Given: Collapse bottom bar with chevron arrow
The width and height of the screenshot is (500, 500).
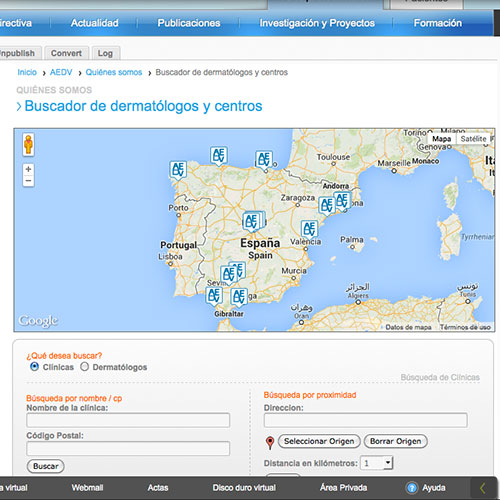Looking at the screenshot, I should pos(482,488).
